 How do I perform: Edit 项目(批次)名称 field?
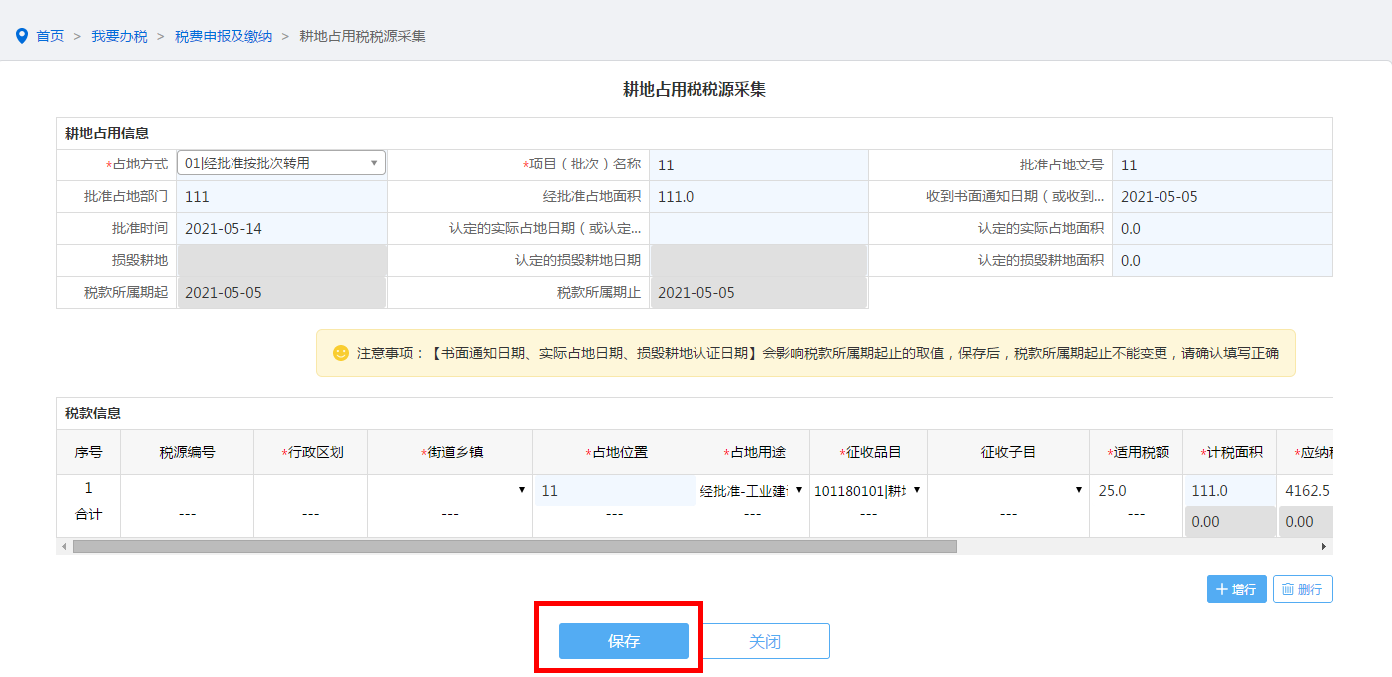point(759,165)
